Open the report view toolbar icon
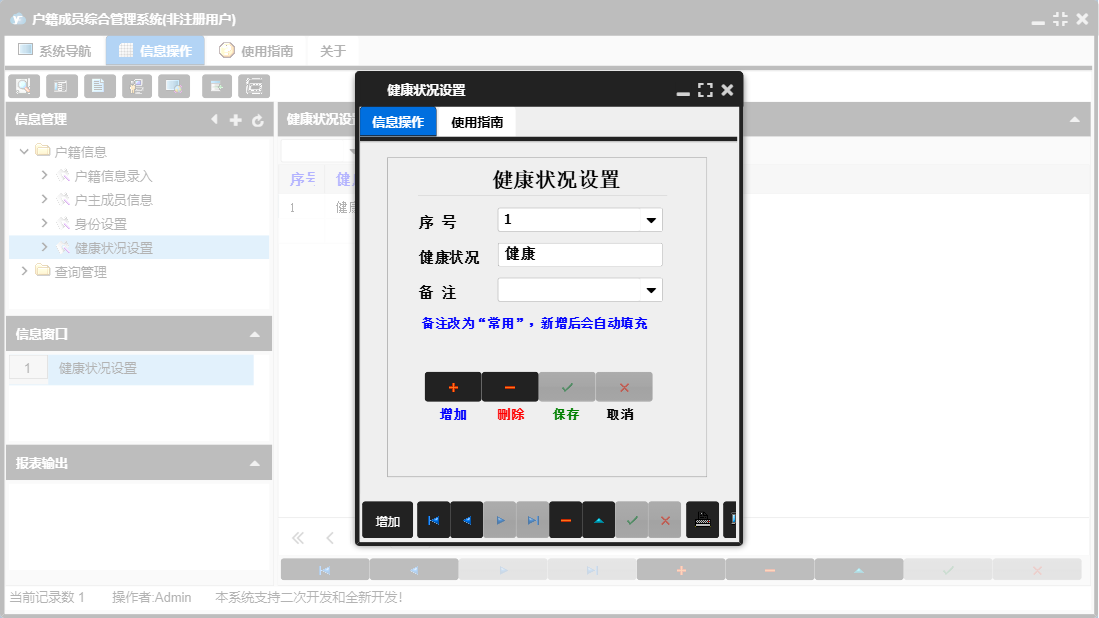 pyautogui.click(x=61, y=86)
